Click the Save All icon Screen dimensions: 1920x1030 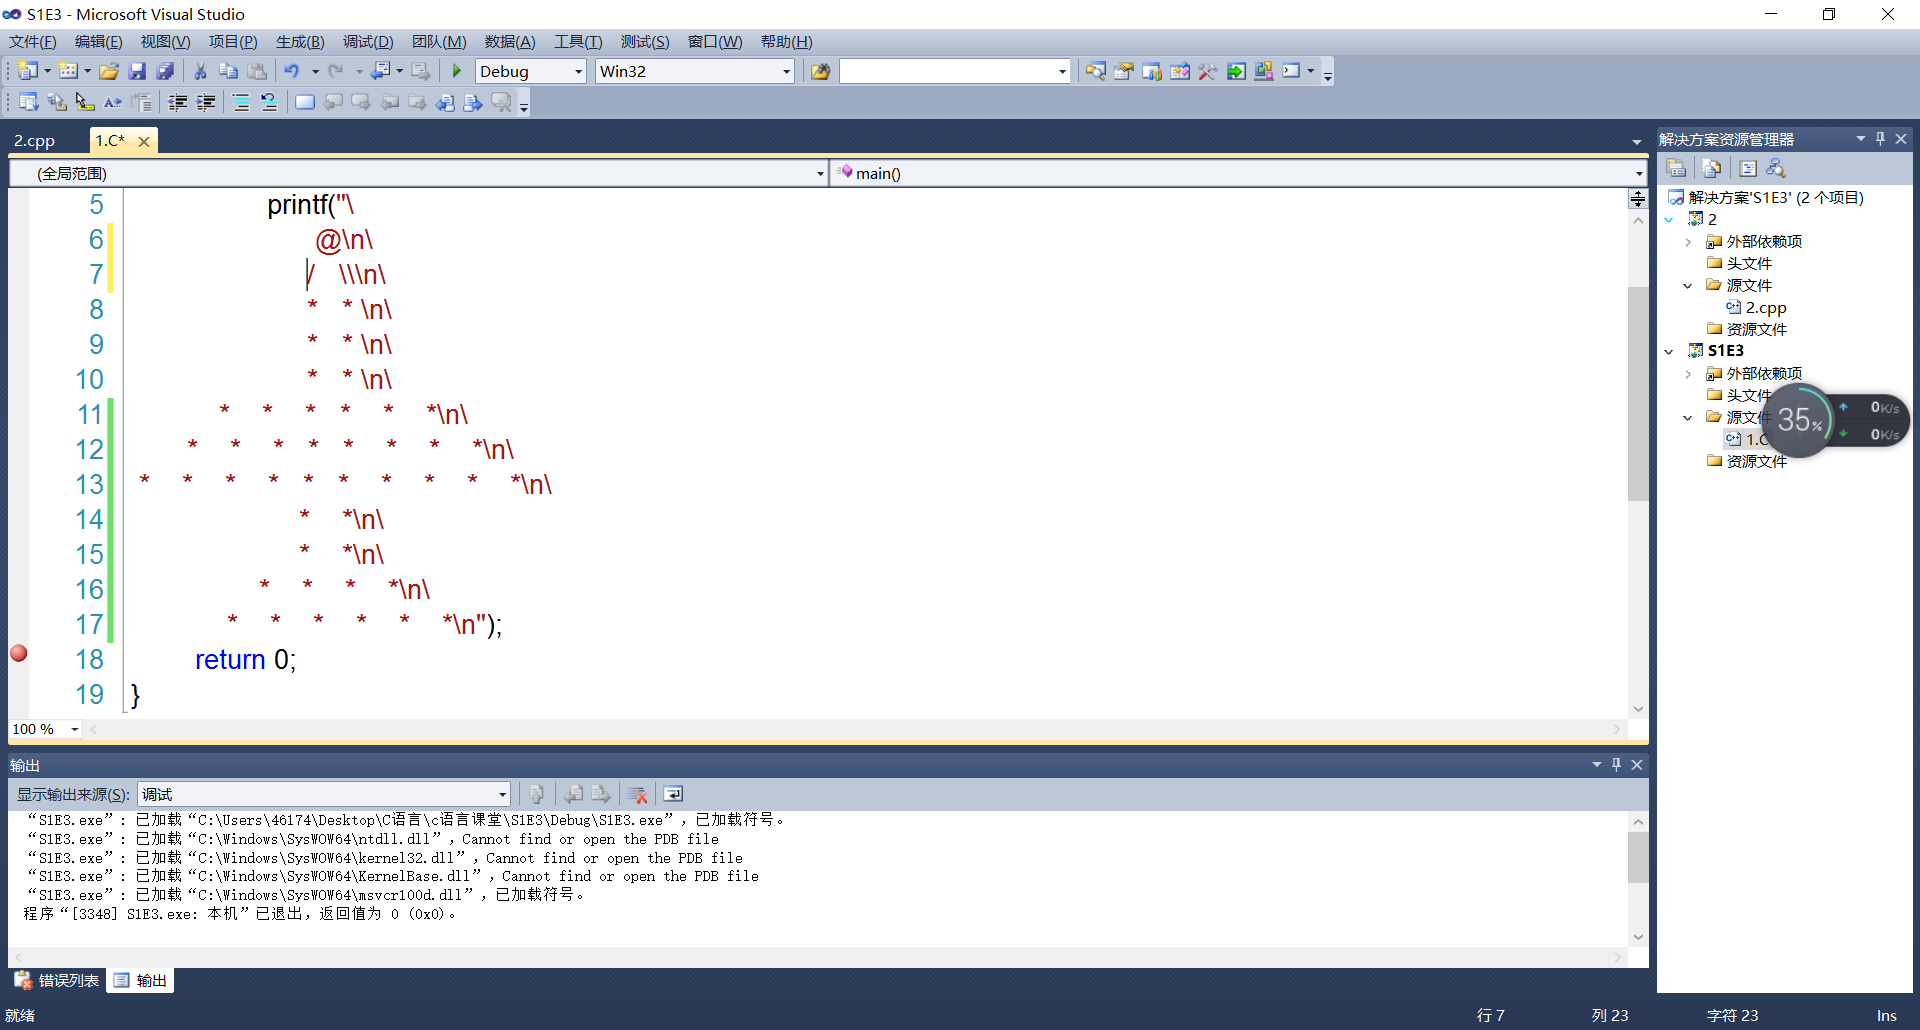coord(165,71)
